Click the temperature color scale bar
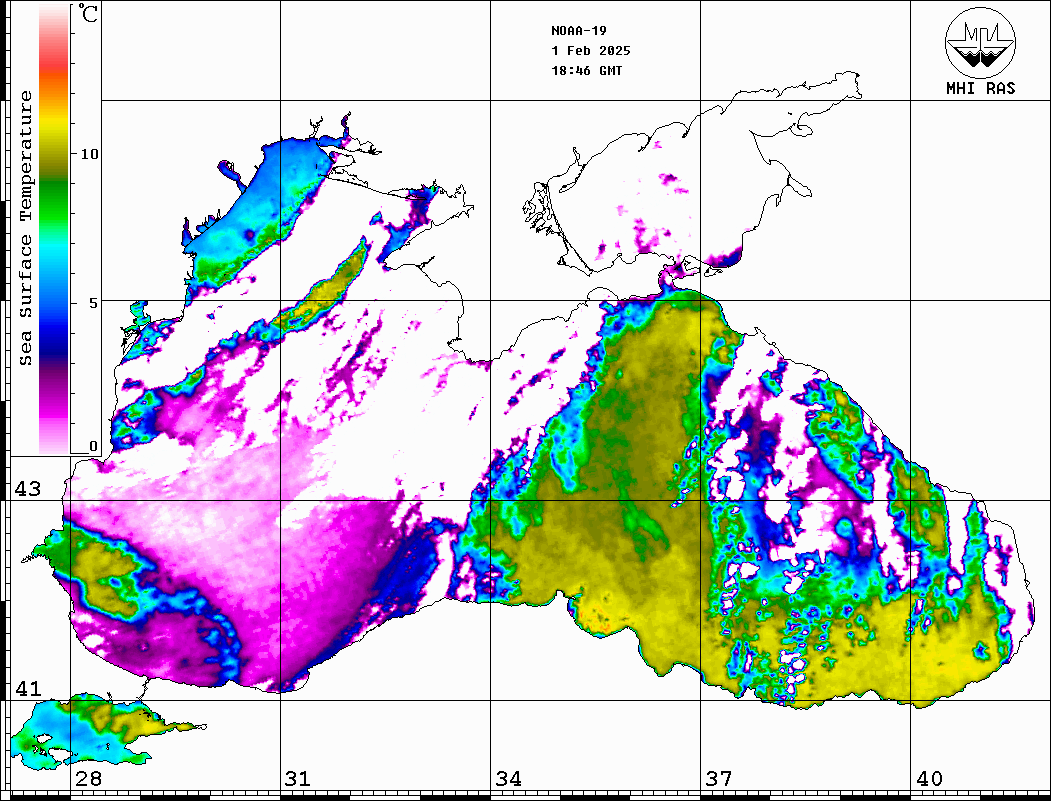The height and width of the screenshot is (801, 1051). (x=54, y=229)
